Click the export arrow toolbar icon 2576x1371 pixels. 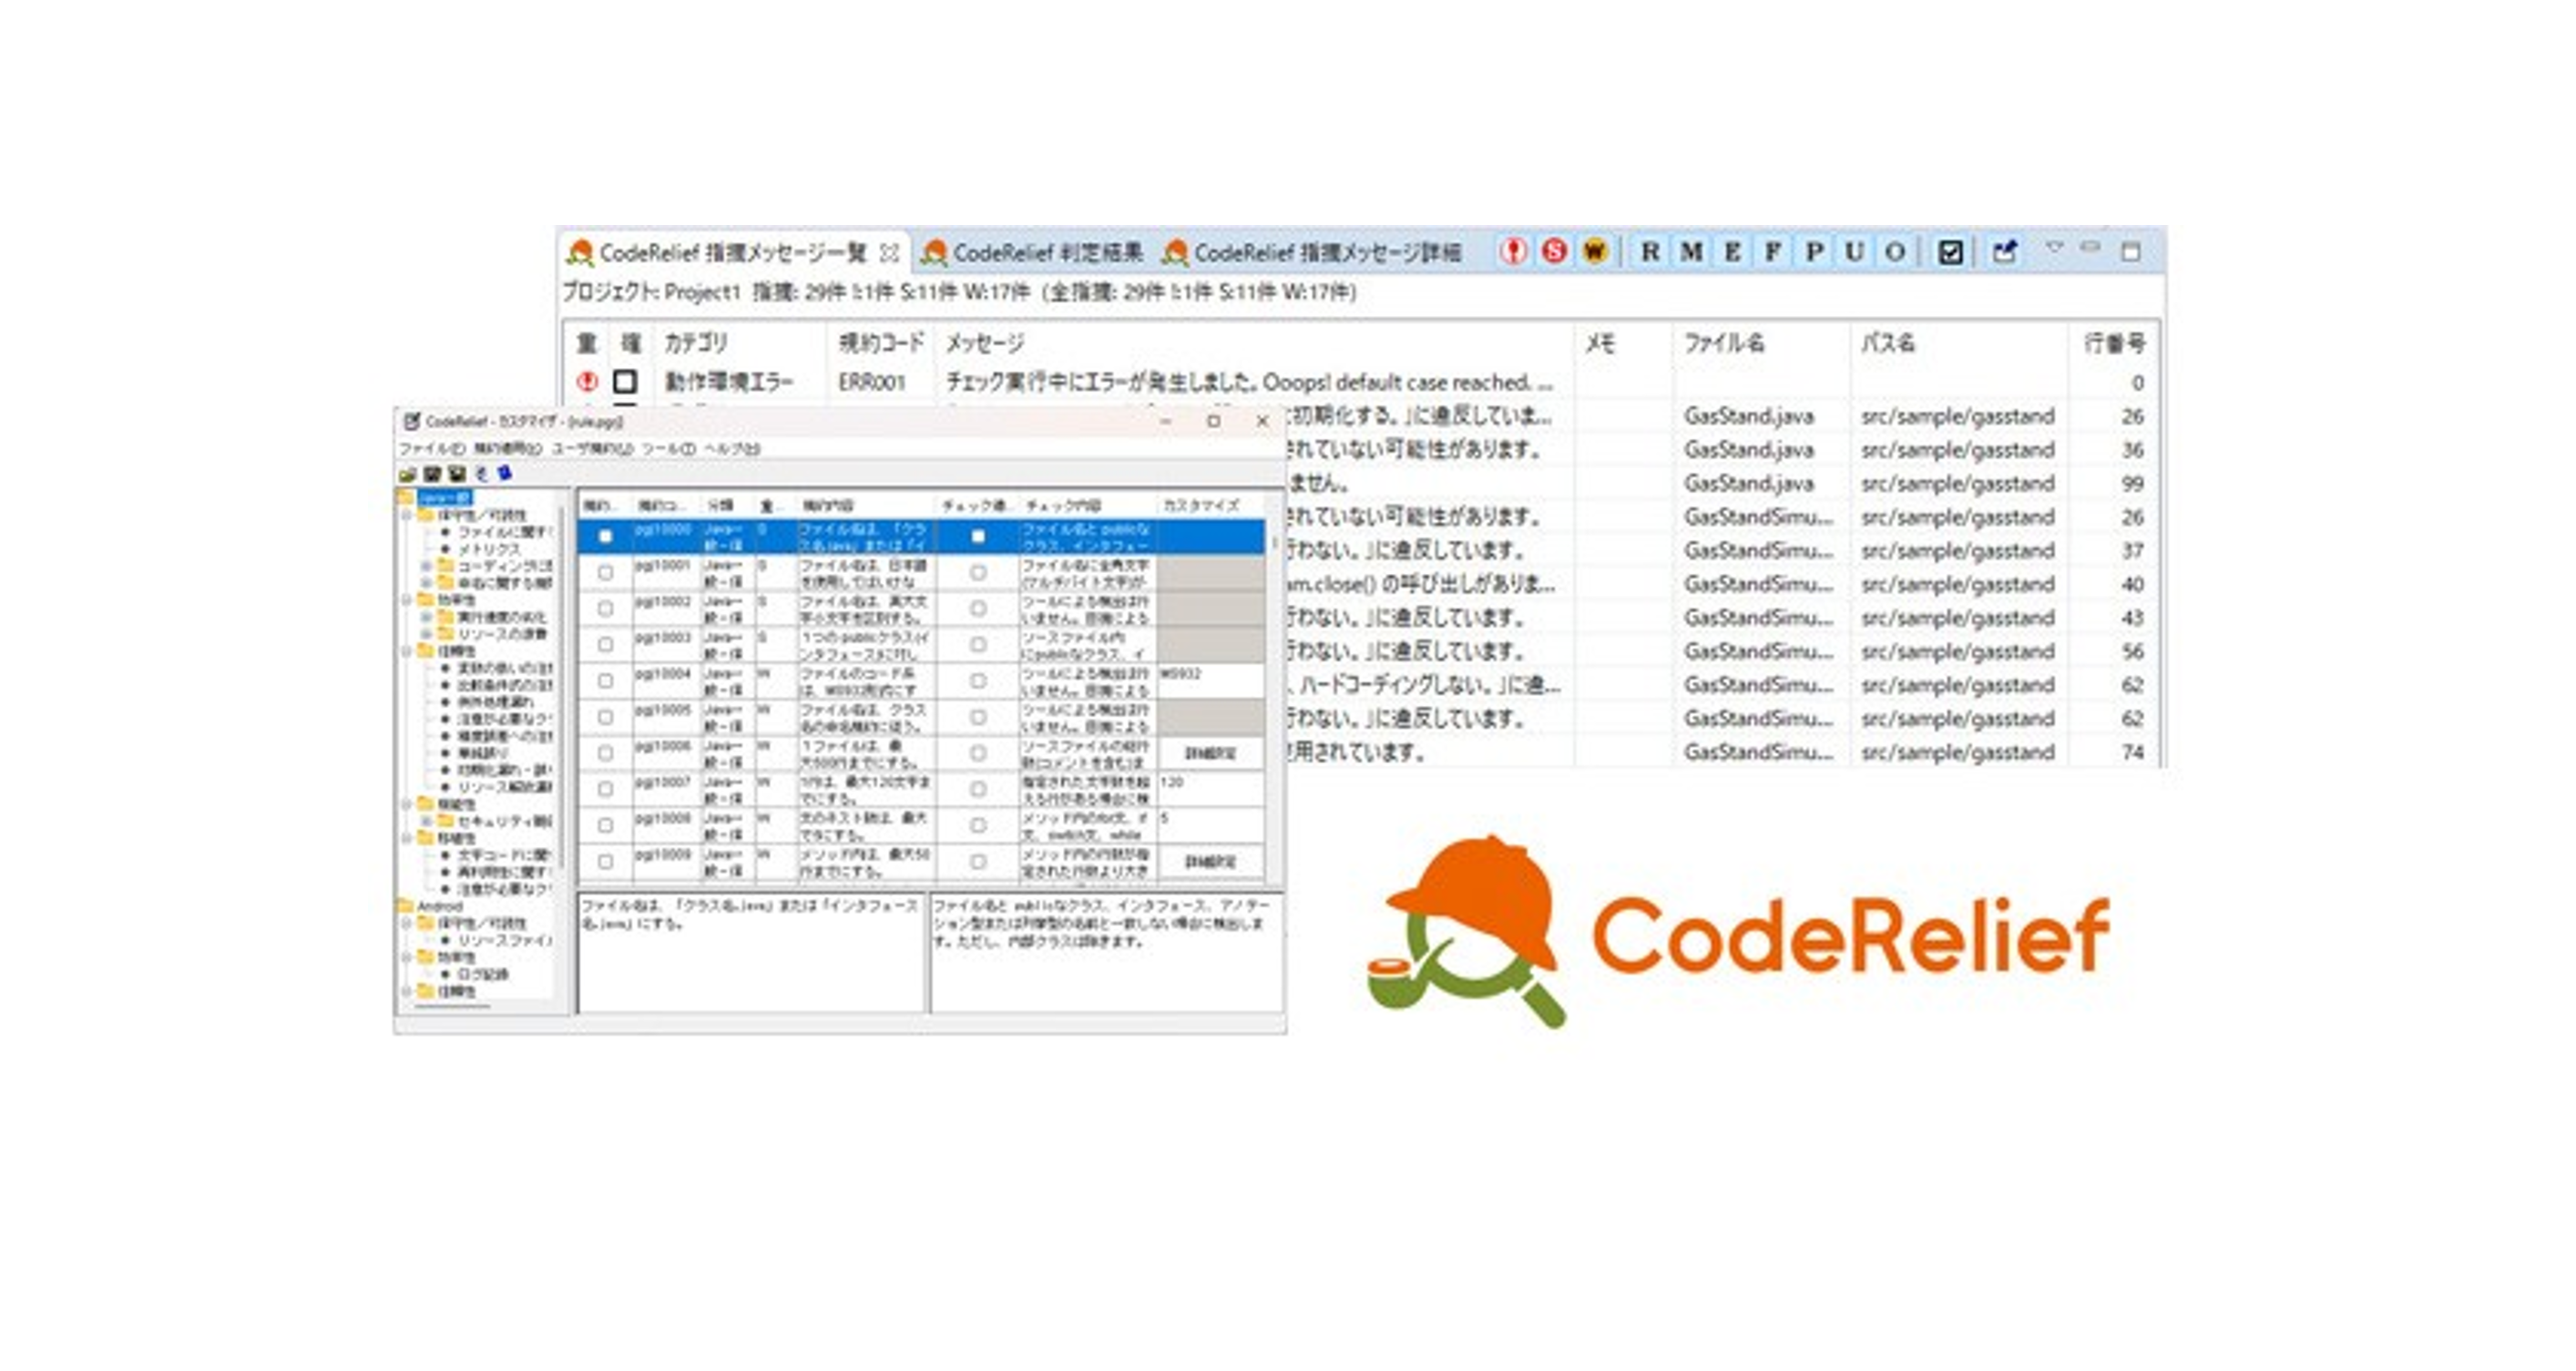2004,252
